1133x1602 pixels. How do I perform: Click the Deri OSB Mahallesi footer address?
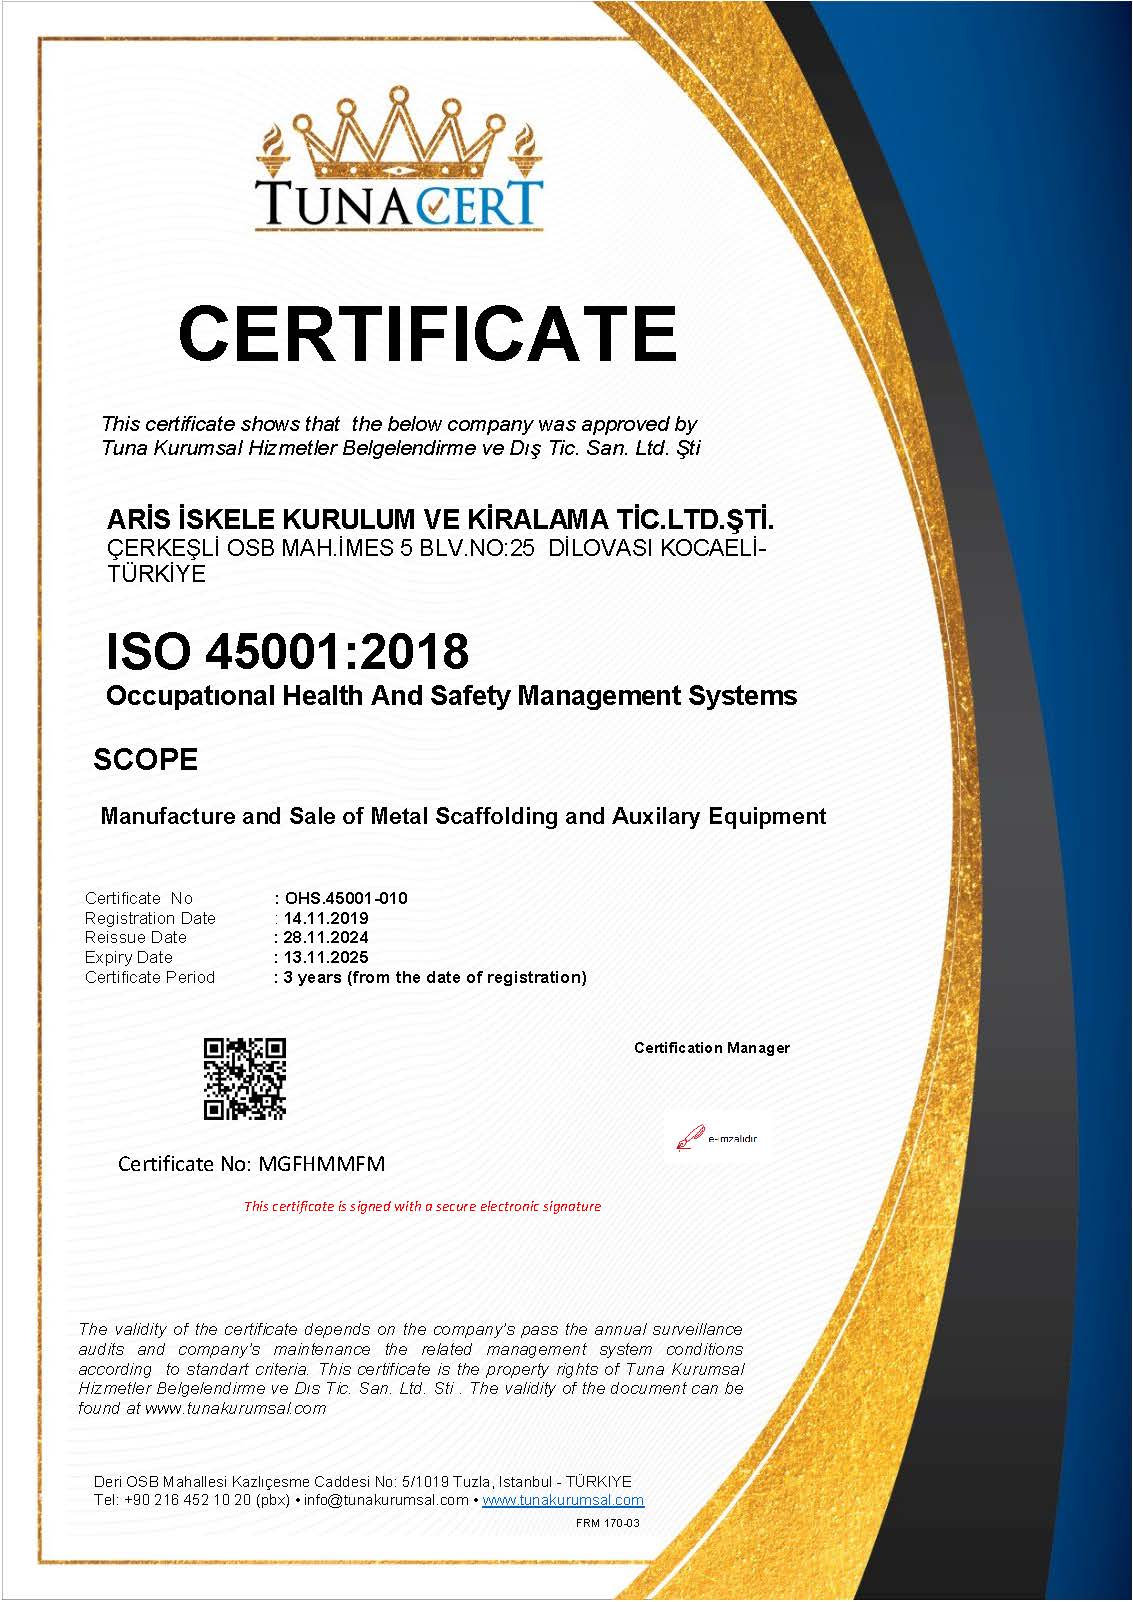363,1482
